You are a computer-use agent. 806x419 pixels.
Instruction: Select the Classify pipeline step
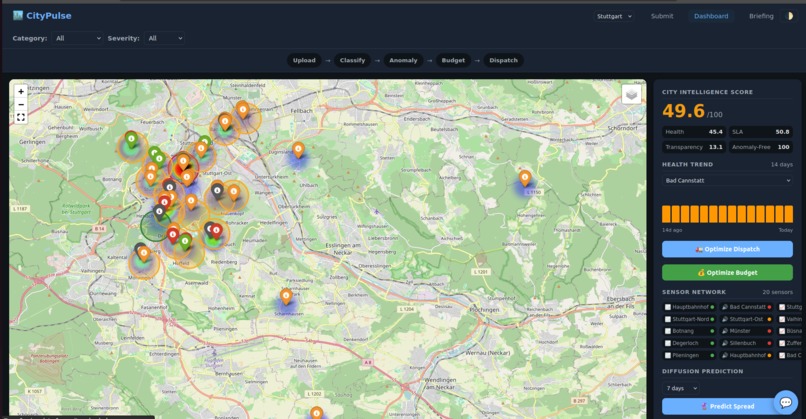pos(352,60)
